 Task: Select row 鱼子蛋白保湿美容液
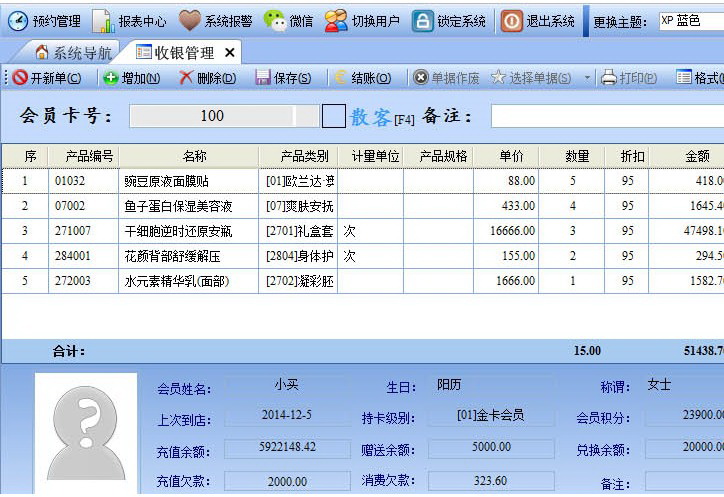click(363, 206)
